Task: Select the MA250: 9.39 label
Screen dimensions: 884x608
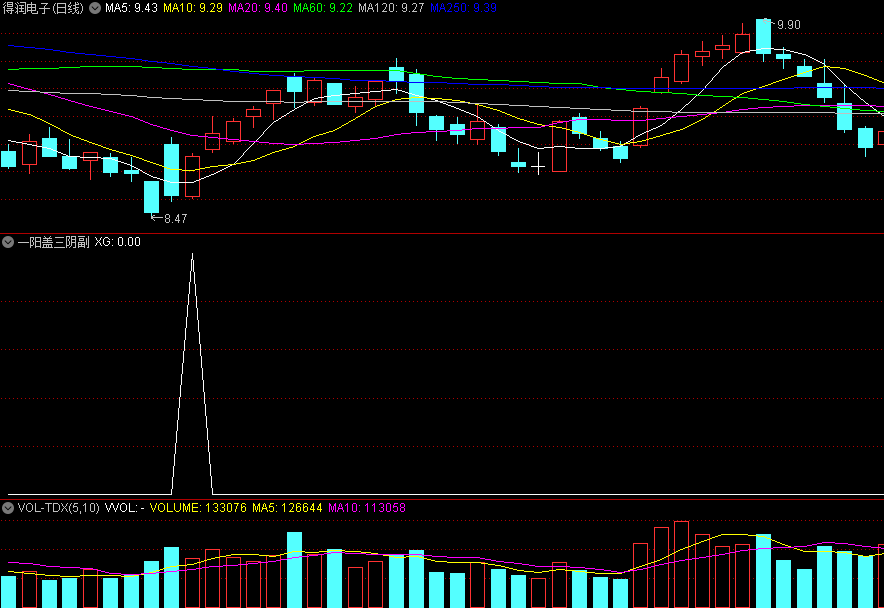Action: [x=463, y=8]
